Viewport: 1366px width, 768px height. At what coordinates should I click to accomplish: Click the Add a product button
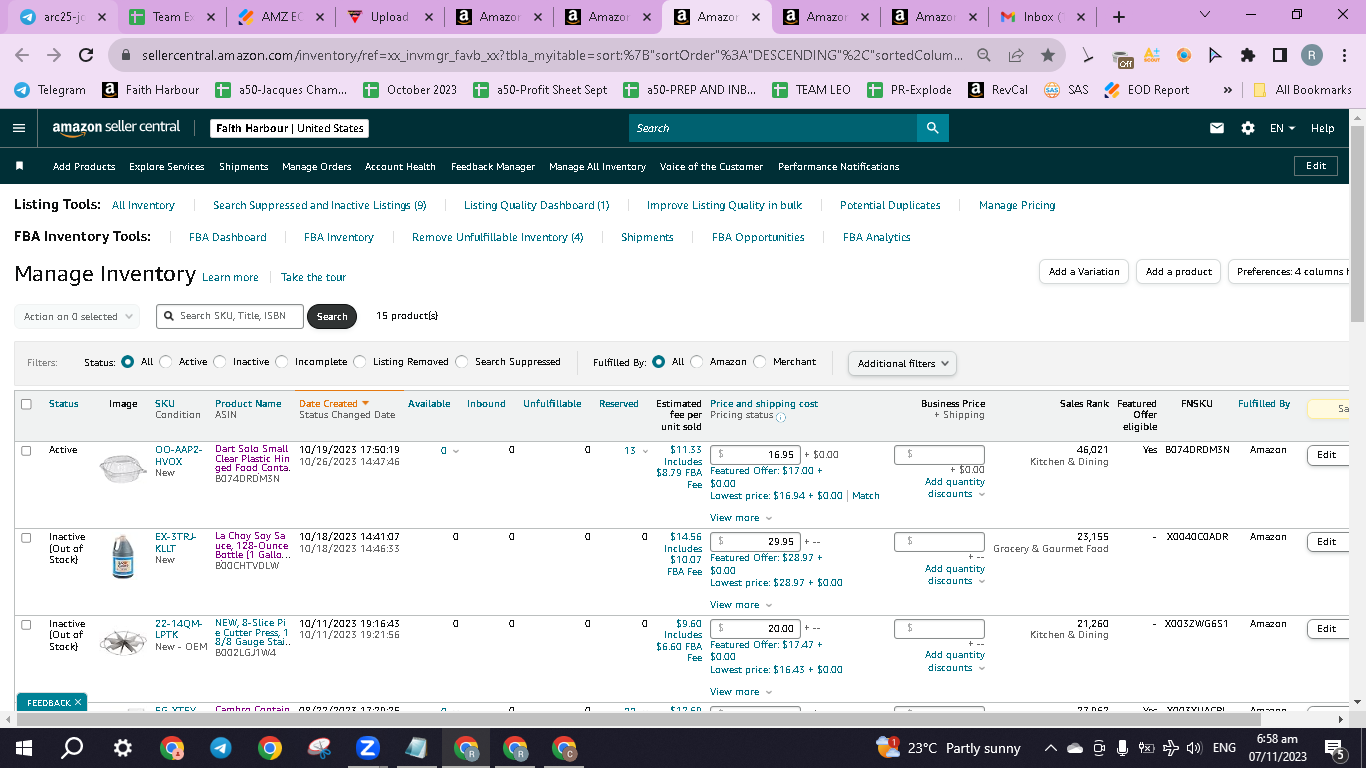tap(1178, 272)
